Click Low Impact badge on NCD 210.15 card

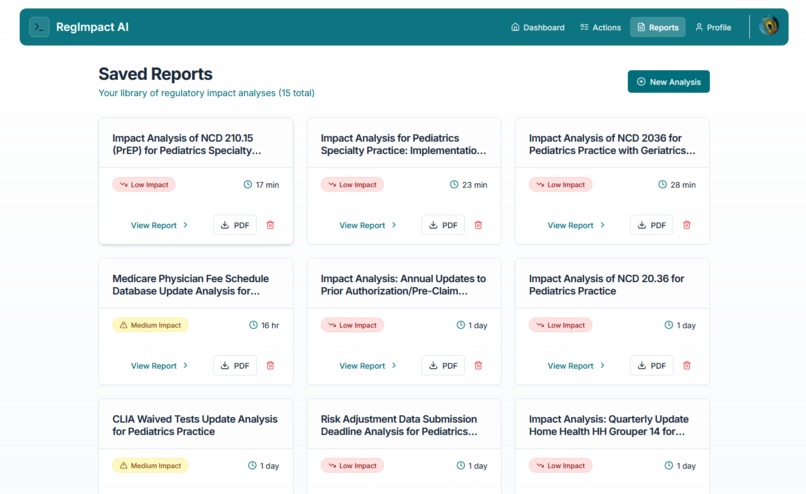pyautogui.click(x=144, y=185)
